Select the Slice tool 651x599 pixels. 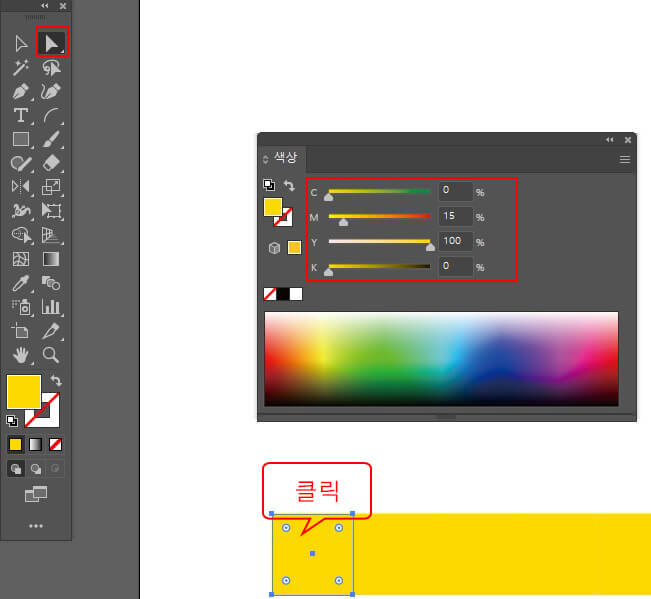click(x=51, y=331)
